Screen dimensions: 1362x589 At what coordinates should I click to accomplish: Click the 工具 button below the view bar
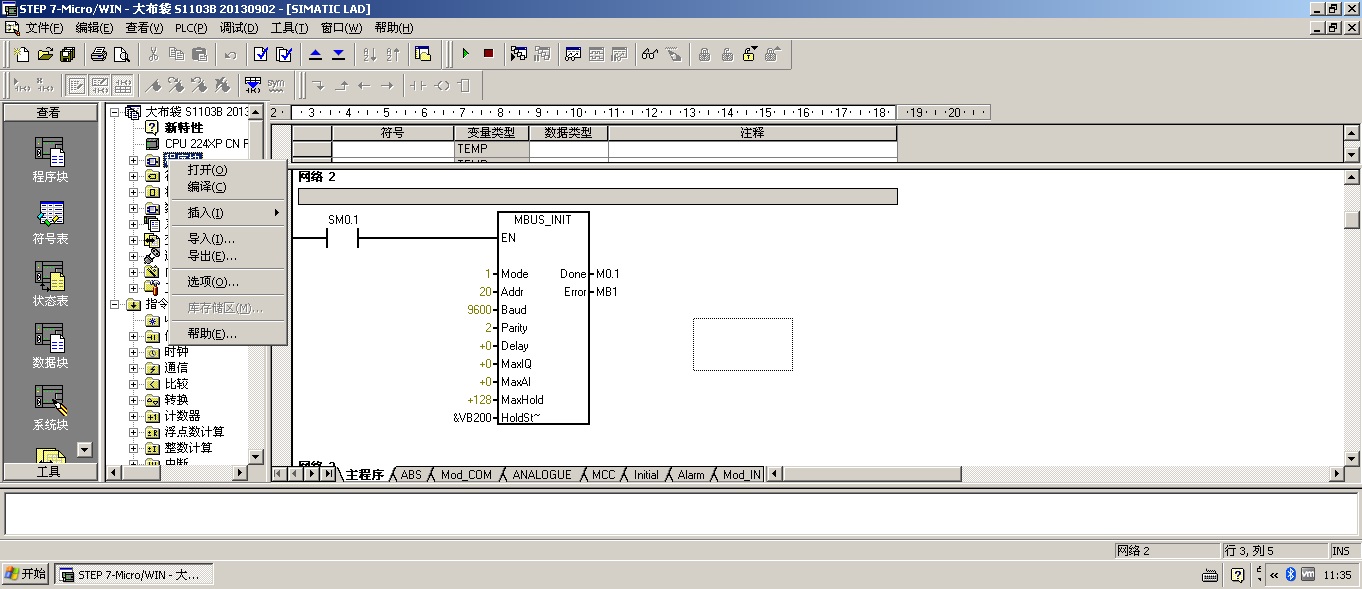point(49,471)
